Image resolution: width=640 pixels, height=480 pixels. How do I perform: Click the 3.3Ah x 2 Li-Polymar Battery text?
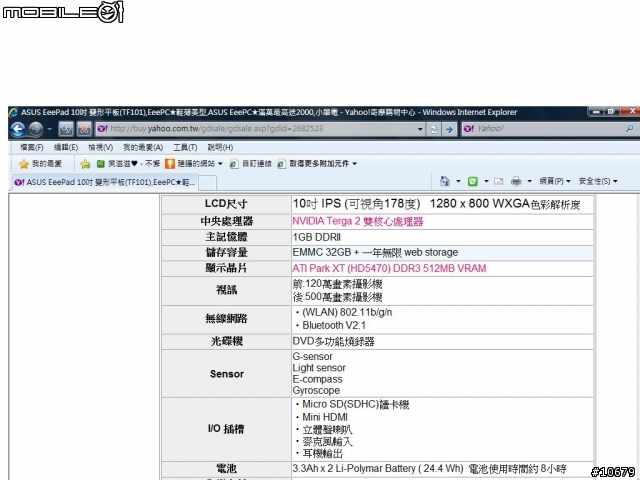pos(378,468)
